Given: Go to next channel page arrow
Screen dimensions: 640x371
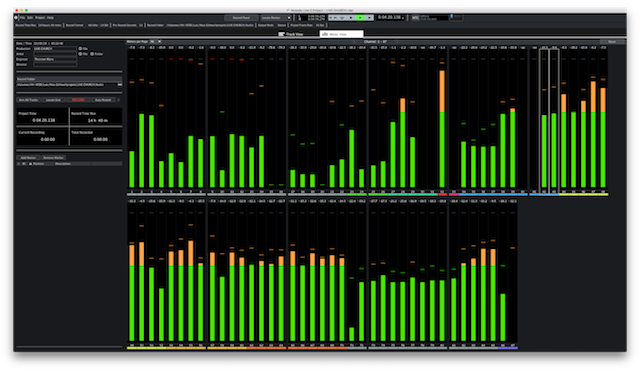Looking at the screenshot, I should point(396,42).
